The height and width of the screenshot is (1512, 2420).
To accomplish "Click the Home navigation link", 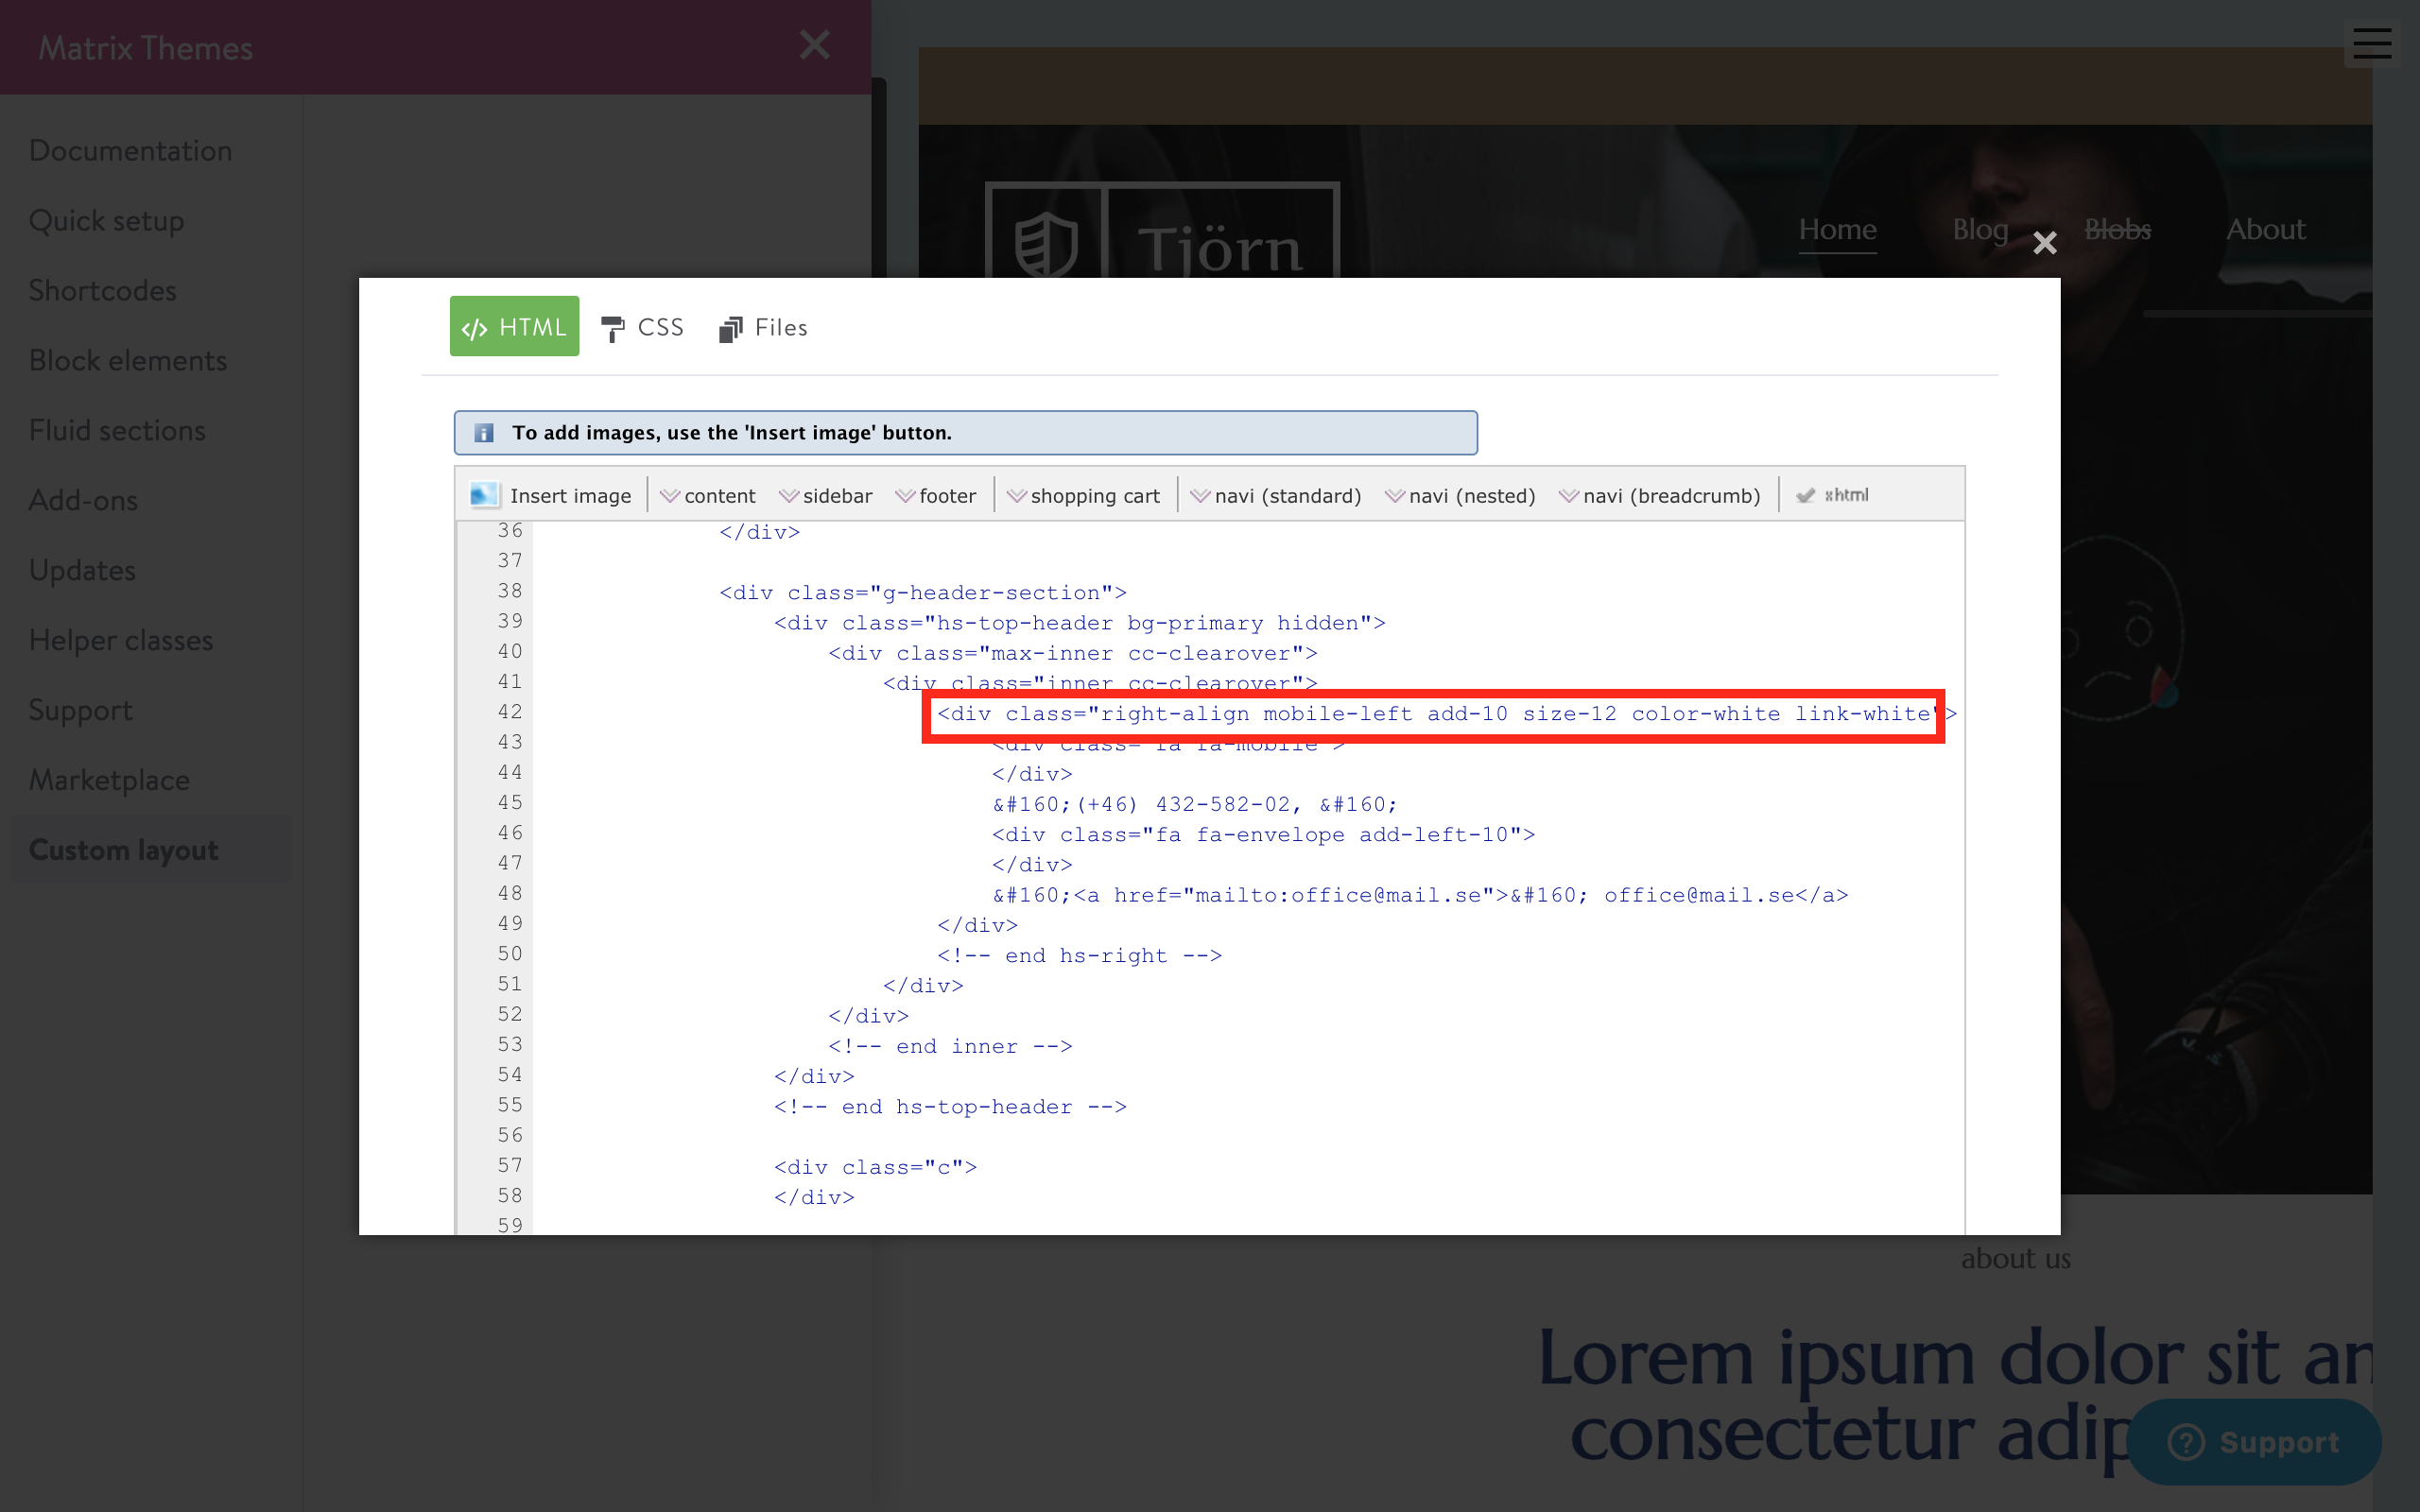I will 1837,229.
